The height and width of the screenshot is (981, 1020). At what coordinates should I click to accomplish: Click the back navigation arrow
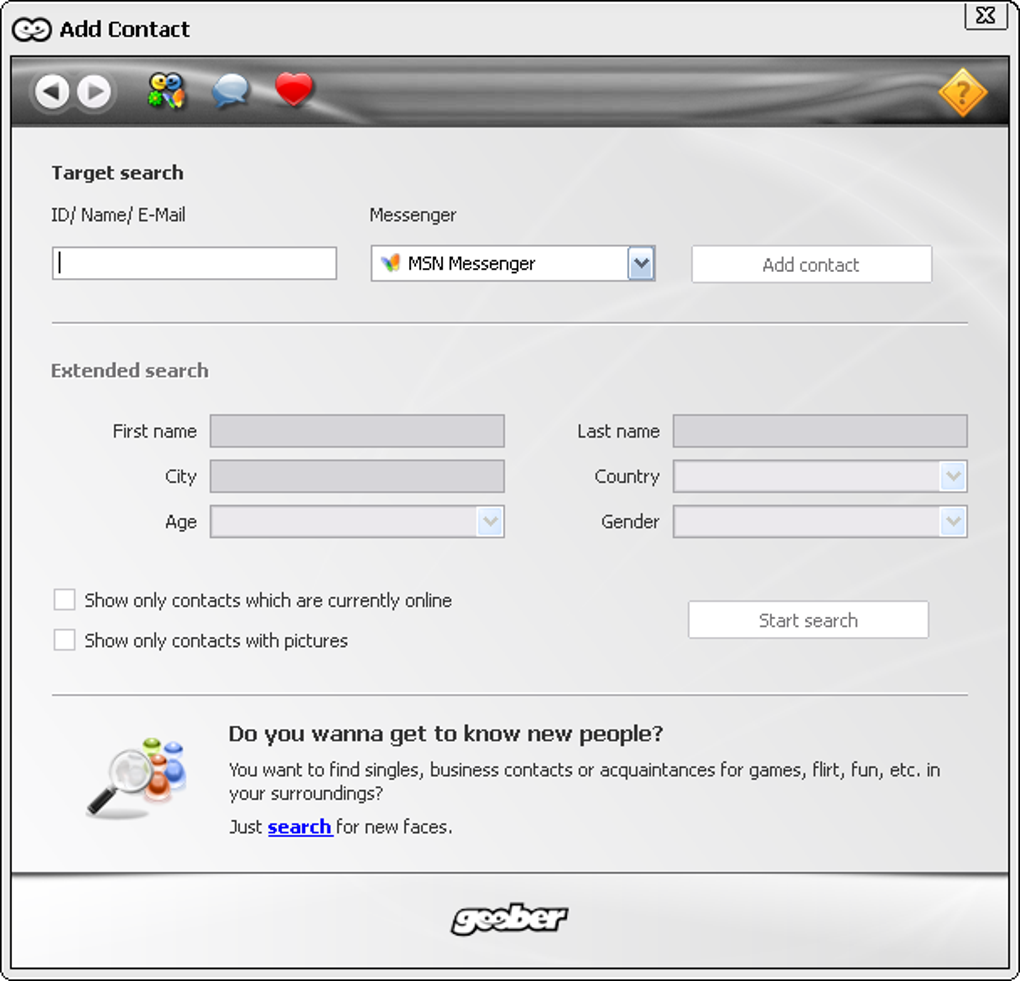coord(52,91)
